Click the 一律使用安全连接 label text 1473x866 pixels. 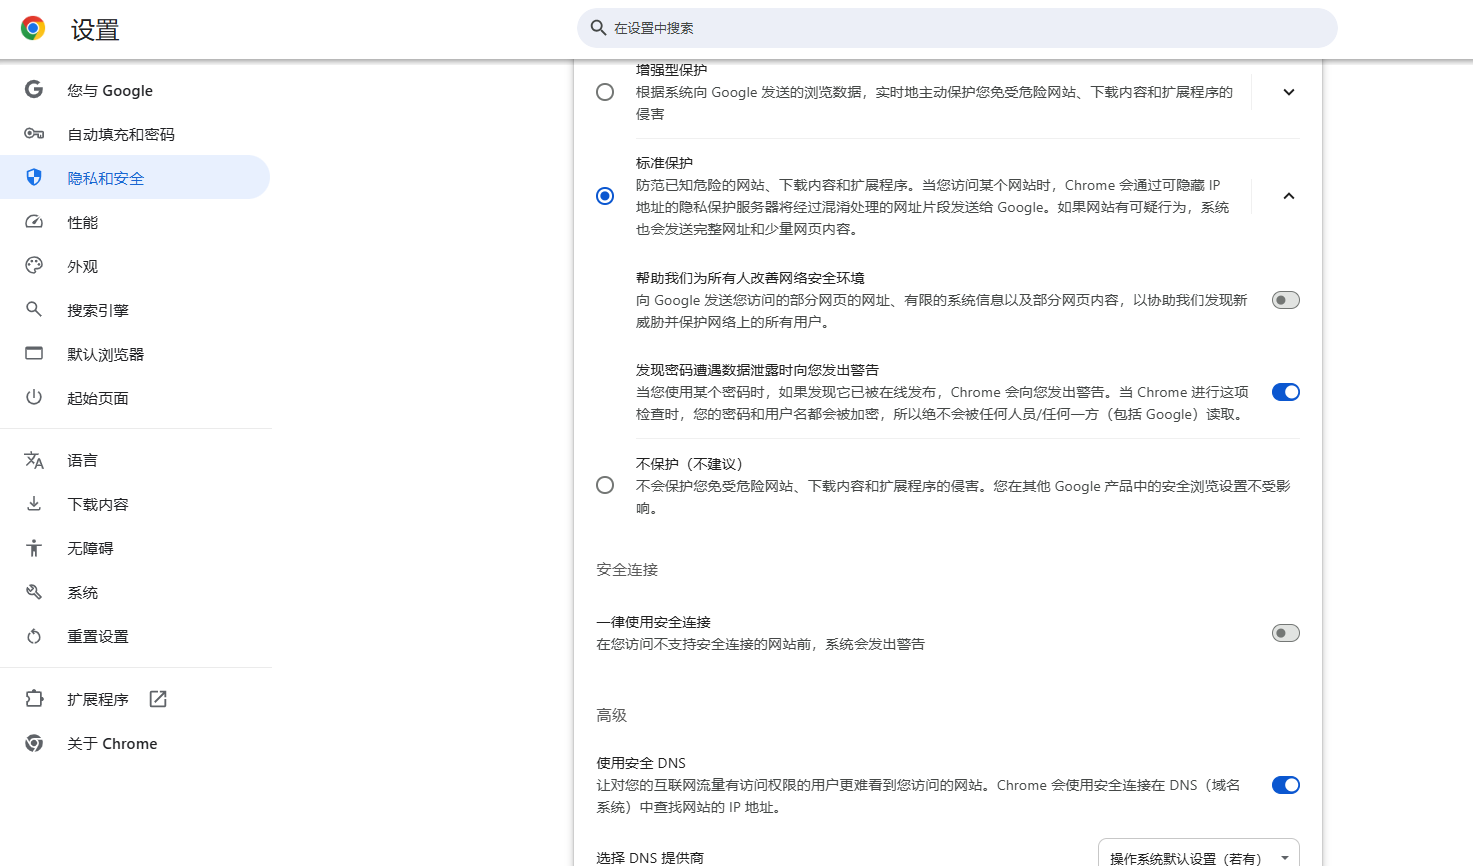click(x=654, y=622)
